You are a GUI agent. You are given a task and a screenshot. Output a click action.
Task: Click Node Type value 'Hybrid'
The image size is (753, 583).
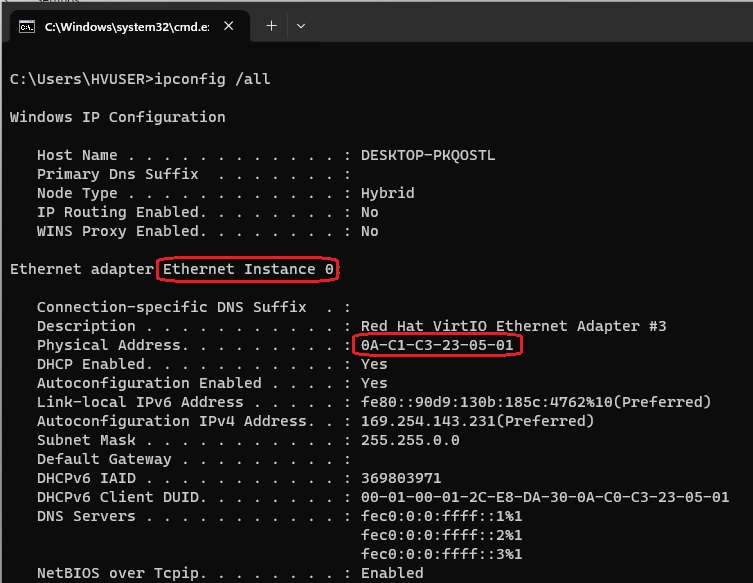[x=388, y=193]
